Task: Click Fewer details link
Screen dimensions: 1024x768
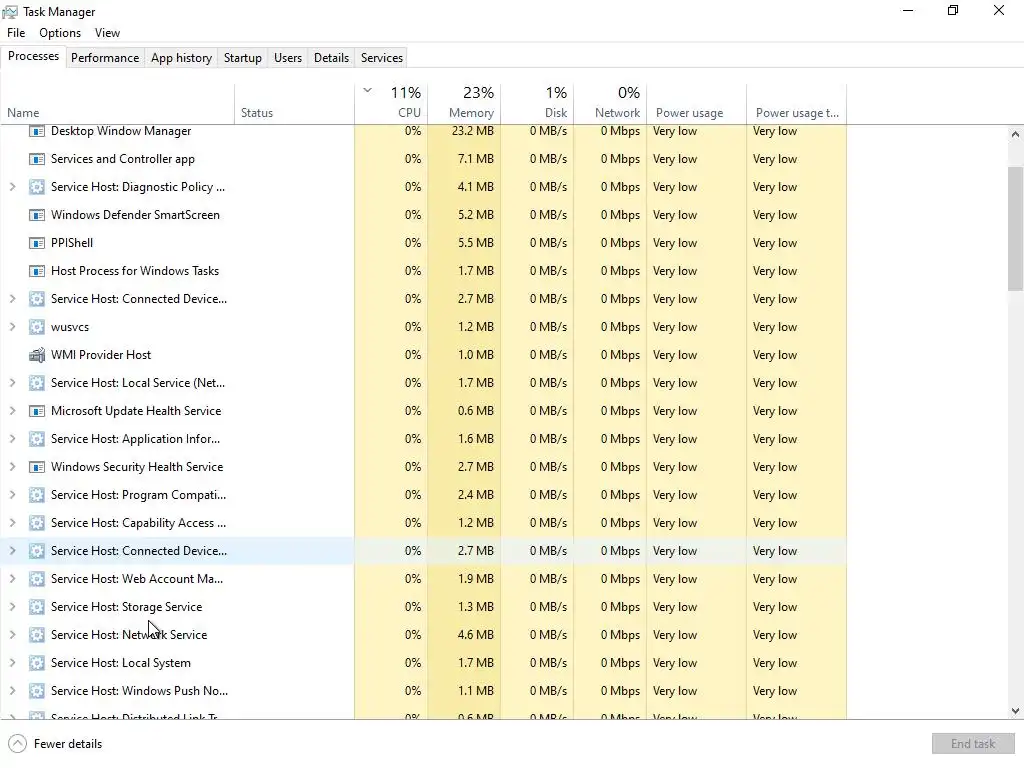Action: pyautogui.click(x=68, y=744)
